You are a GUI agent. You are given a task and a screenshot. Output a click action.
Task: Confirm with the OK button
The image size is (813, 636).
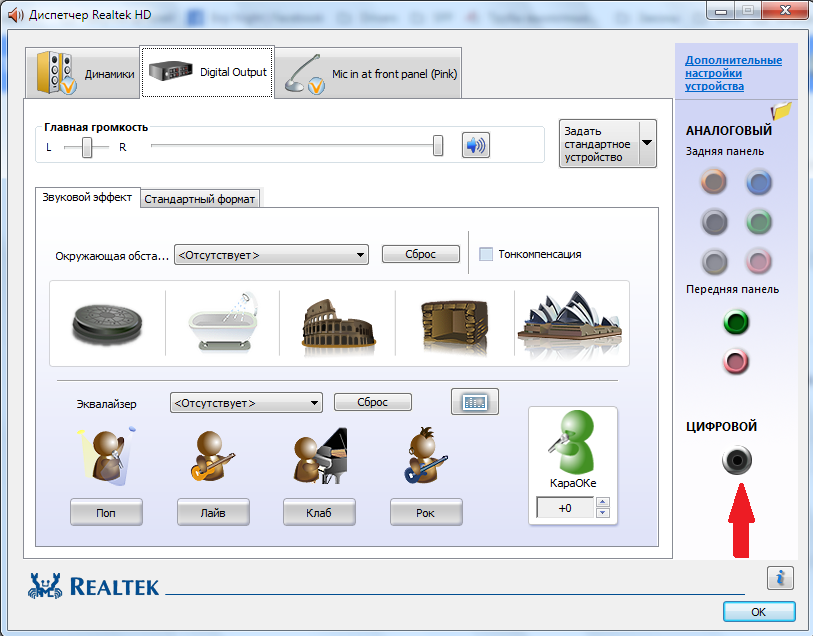click(x=759, y=612)
